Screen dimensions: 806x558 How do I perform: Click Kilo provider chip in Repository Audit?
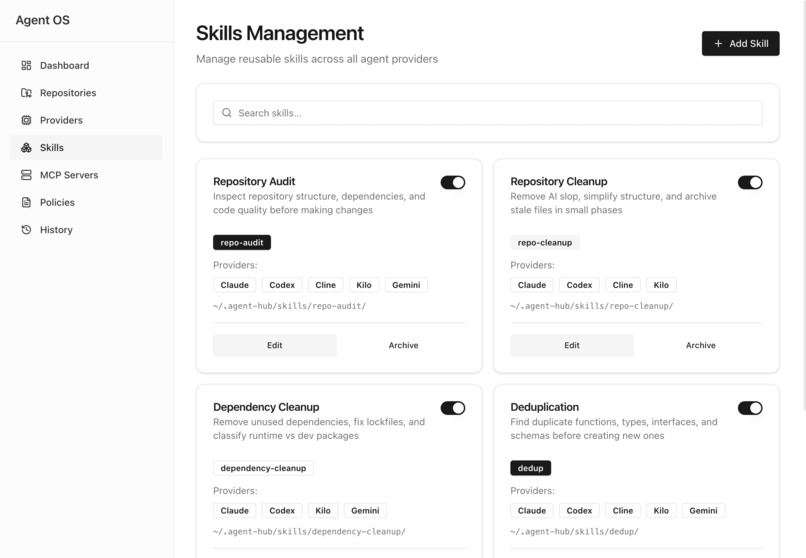click(x=364, y=285)
